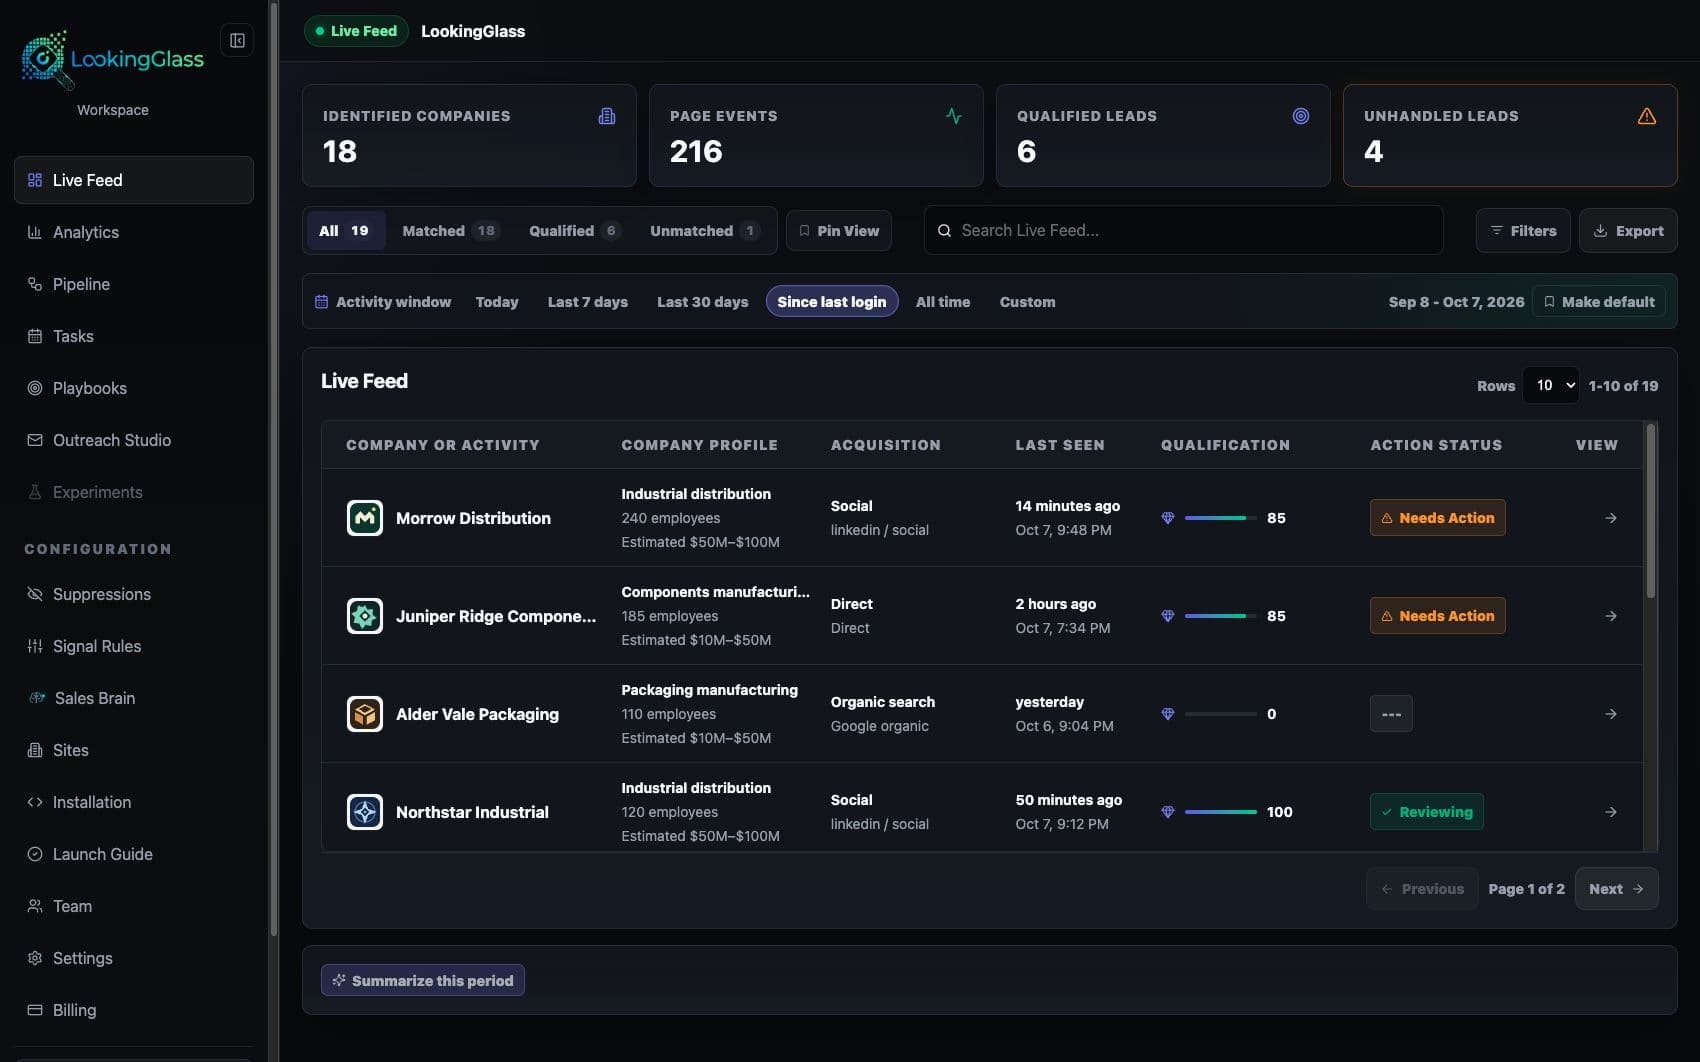Click the Qualified Leads target icon
Viewport: 1700px width, 1062px height.
coord(1300,116)
